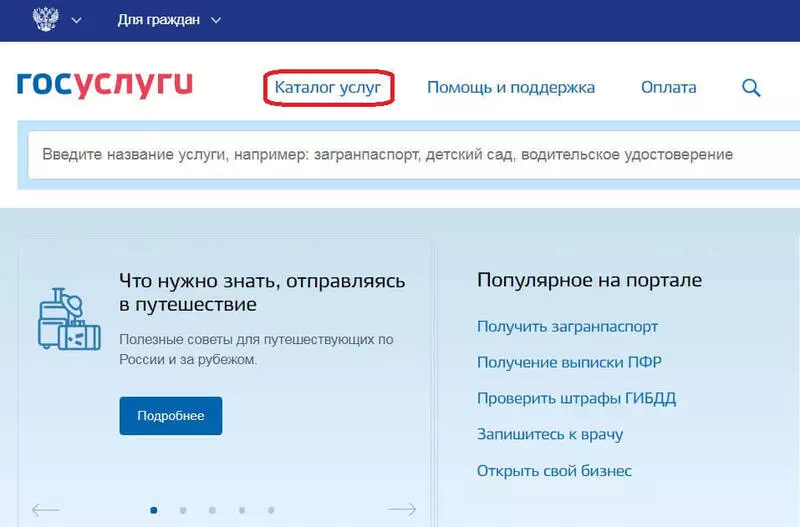The width and height of the screenshot is (800, 527).
Task: Click the next slide right arrow
Action: coord(402,509)
